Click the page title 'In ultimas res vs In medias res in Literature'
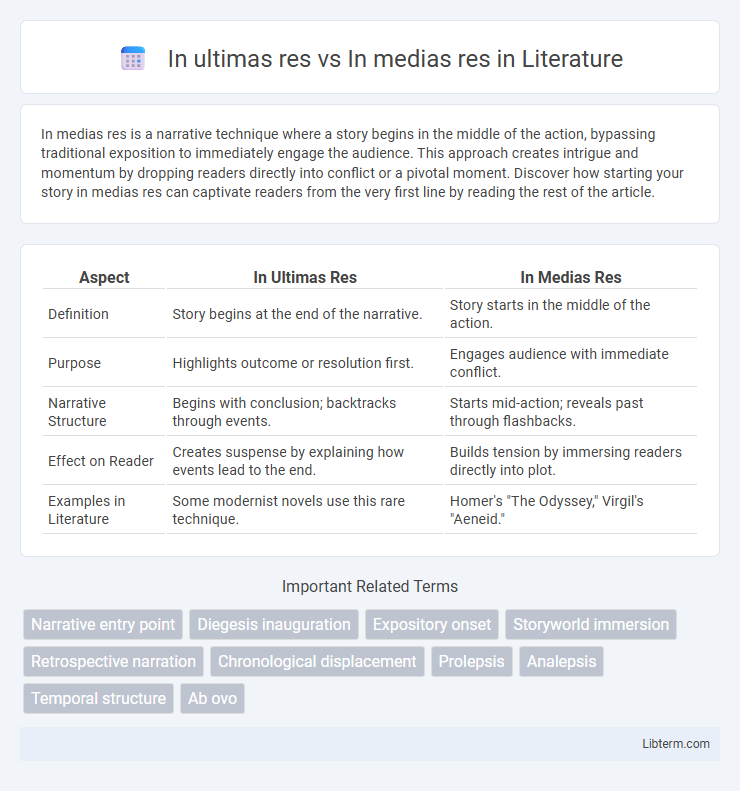This screenshot has width=740, height=791. point(395,59)
